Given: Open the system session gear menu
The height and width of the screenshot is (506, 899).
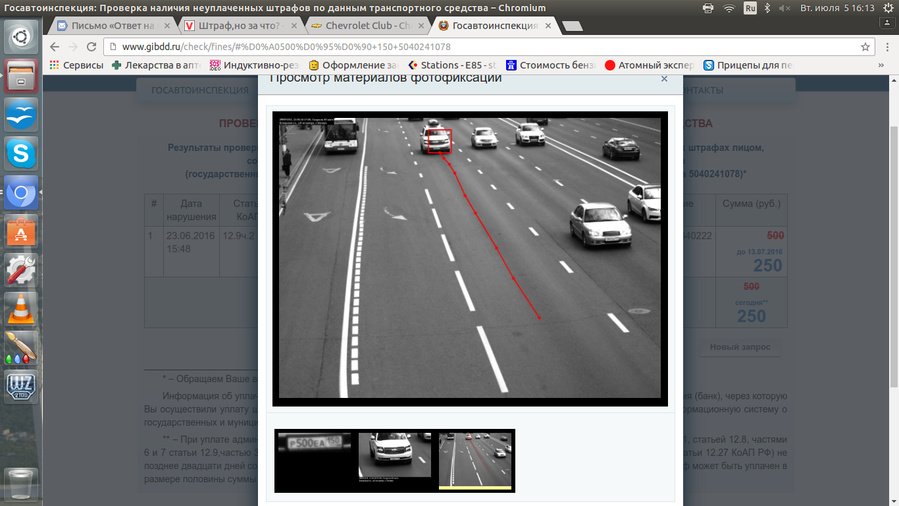Looking at the screenshot, I should point(888,8).
